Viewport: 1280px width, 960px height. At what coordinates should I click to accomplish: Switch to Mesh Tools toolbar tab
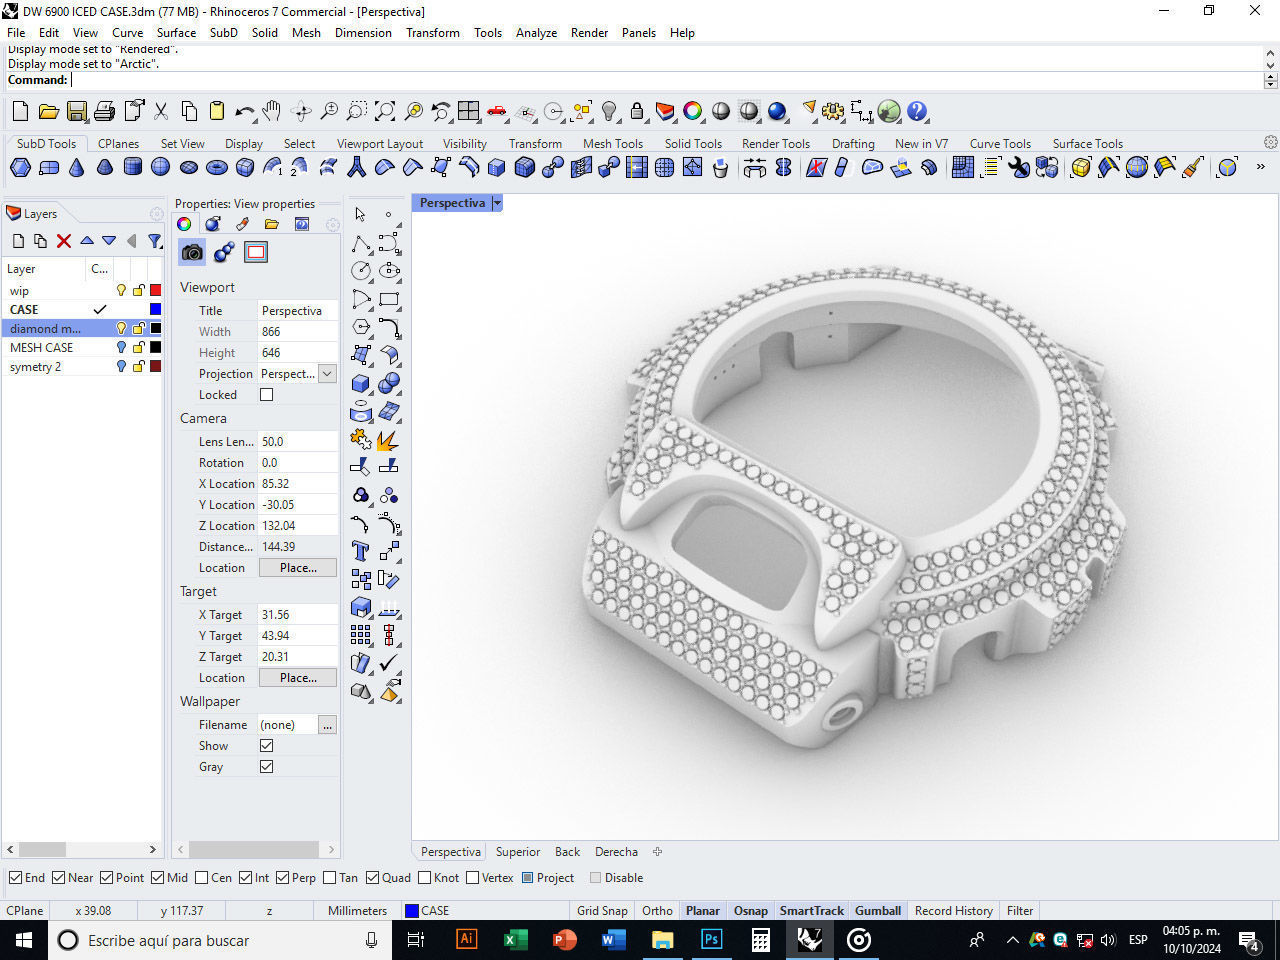pyautogui.click(x=613, y=144)
